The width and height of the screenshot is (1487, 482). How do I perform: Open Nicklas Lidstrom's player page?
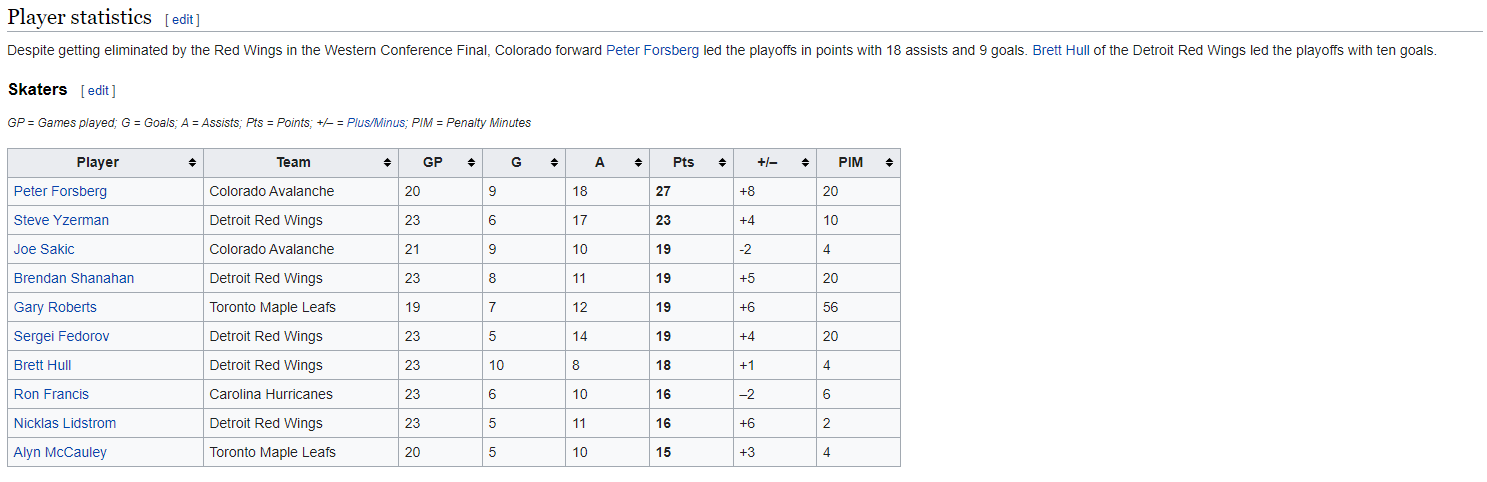65,423
